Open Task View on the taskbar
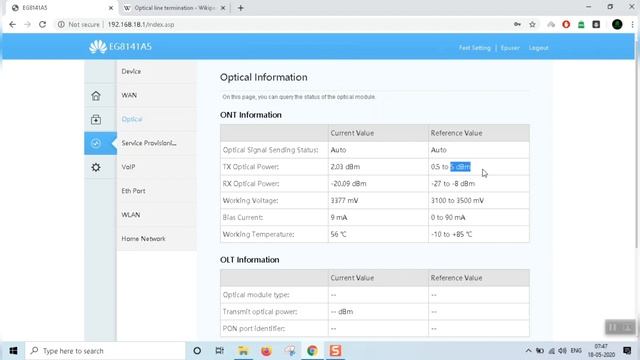Viewport: 640px width, 360px height. (x=220, y=351)
